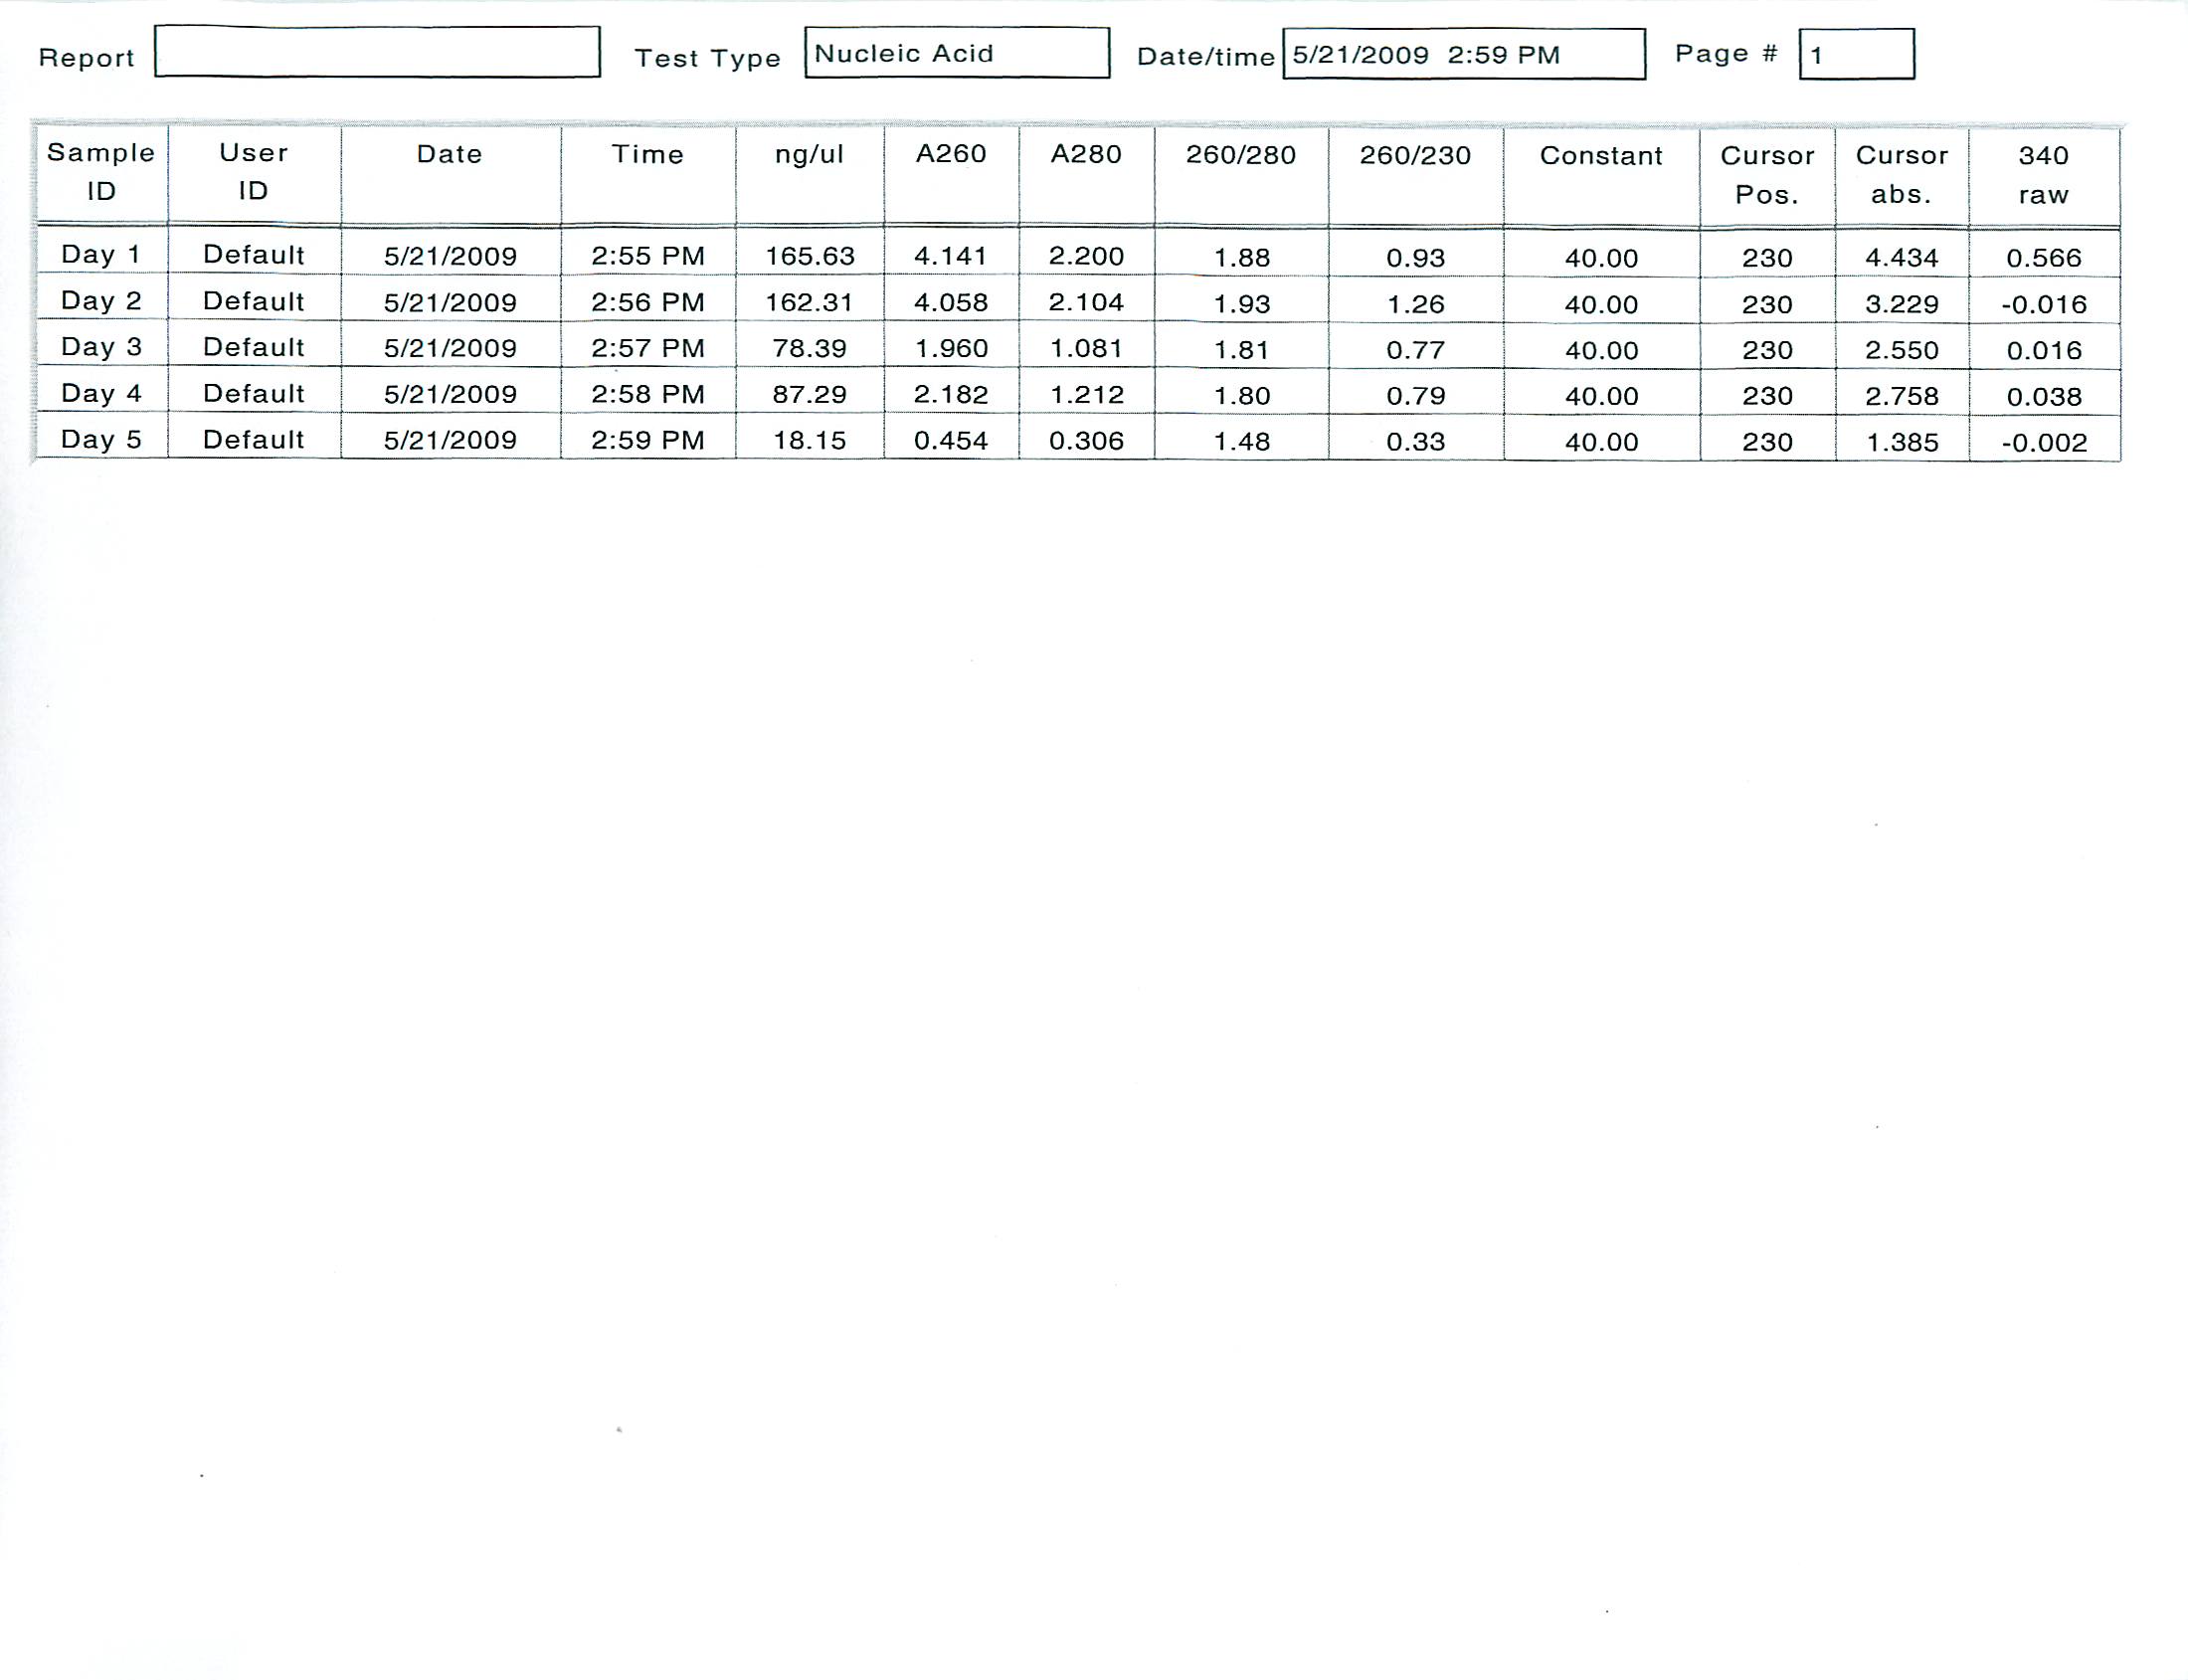Click the Cursor abs. column header
The height and width of the screenshot is (1680, 2188).
[1902, 175]
